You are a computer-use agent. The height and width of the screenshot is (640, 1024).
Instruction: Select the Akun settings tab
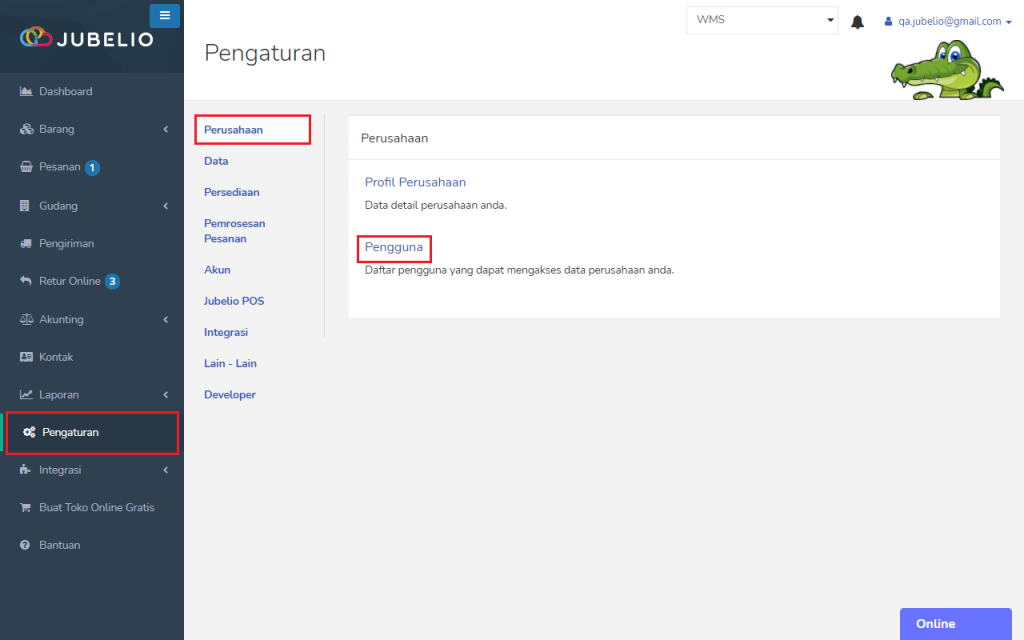(x=217, y=270)
